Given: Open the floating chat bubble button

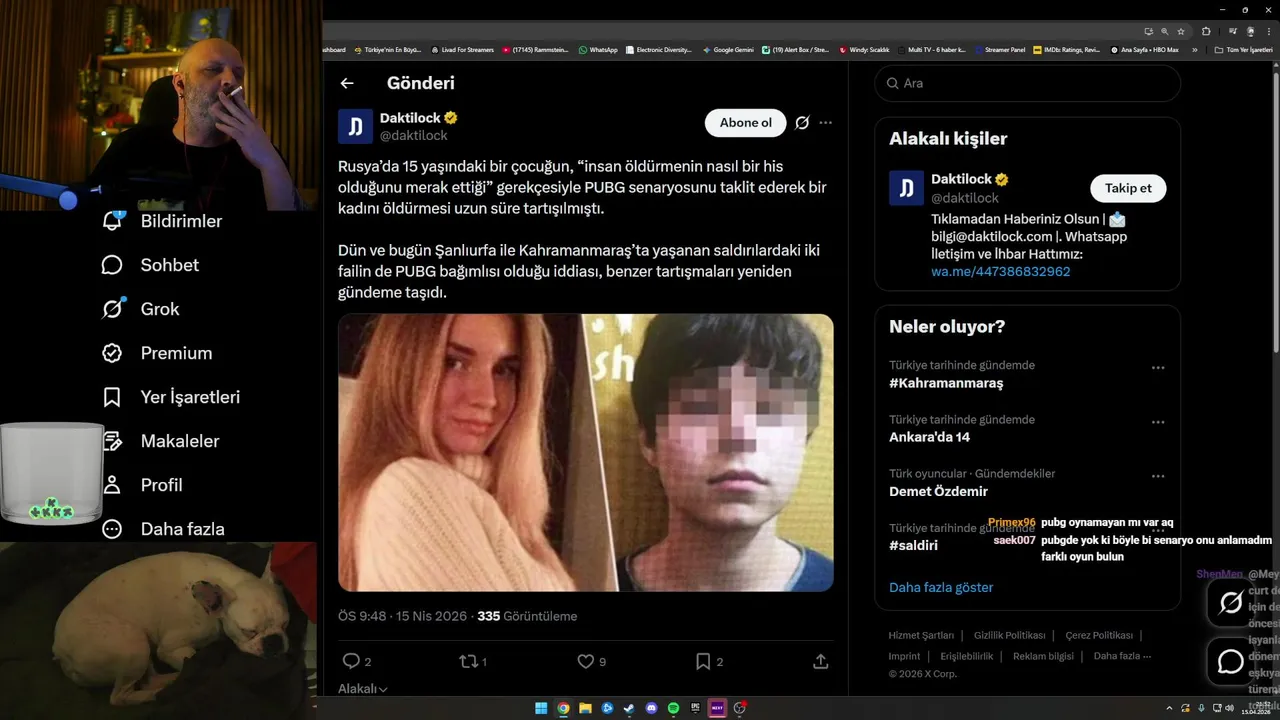Looking at the screenshot, I should (x=1231, y=661).
